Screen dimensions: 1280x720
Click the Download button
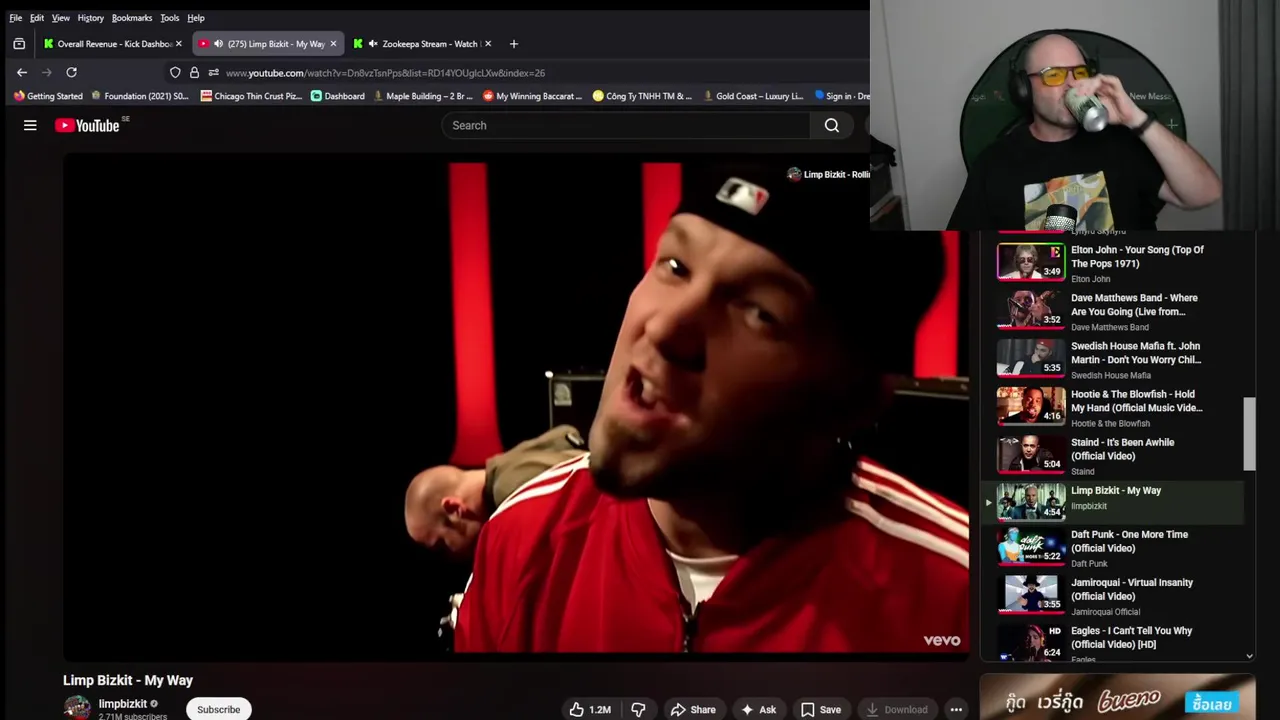coord(897,709)
